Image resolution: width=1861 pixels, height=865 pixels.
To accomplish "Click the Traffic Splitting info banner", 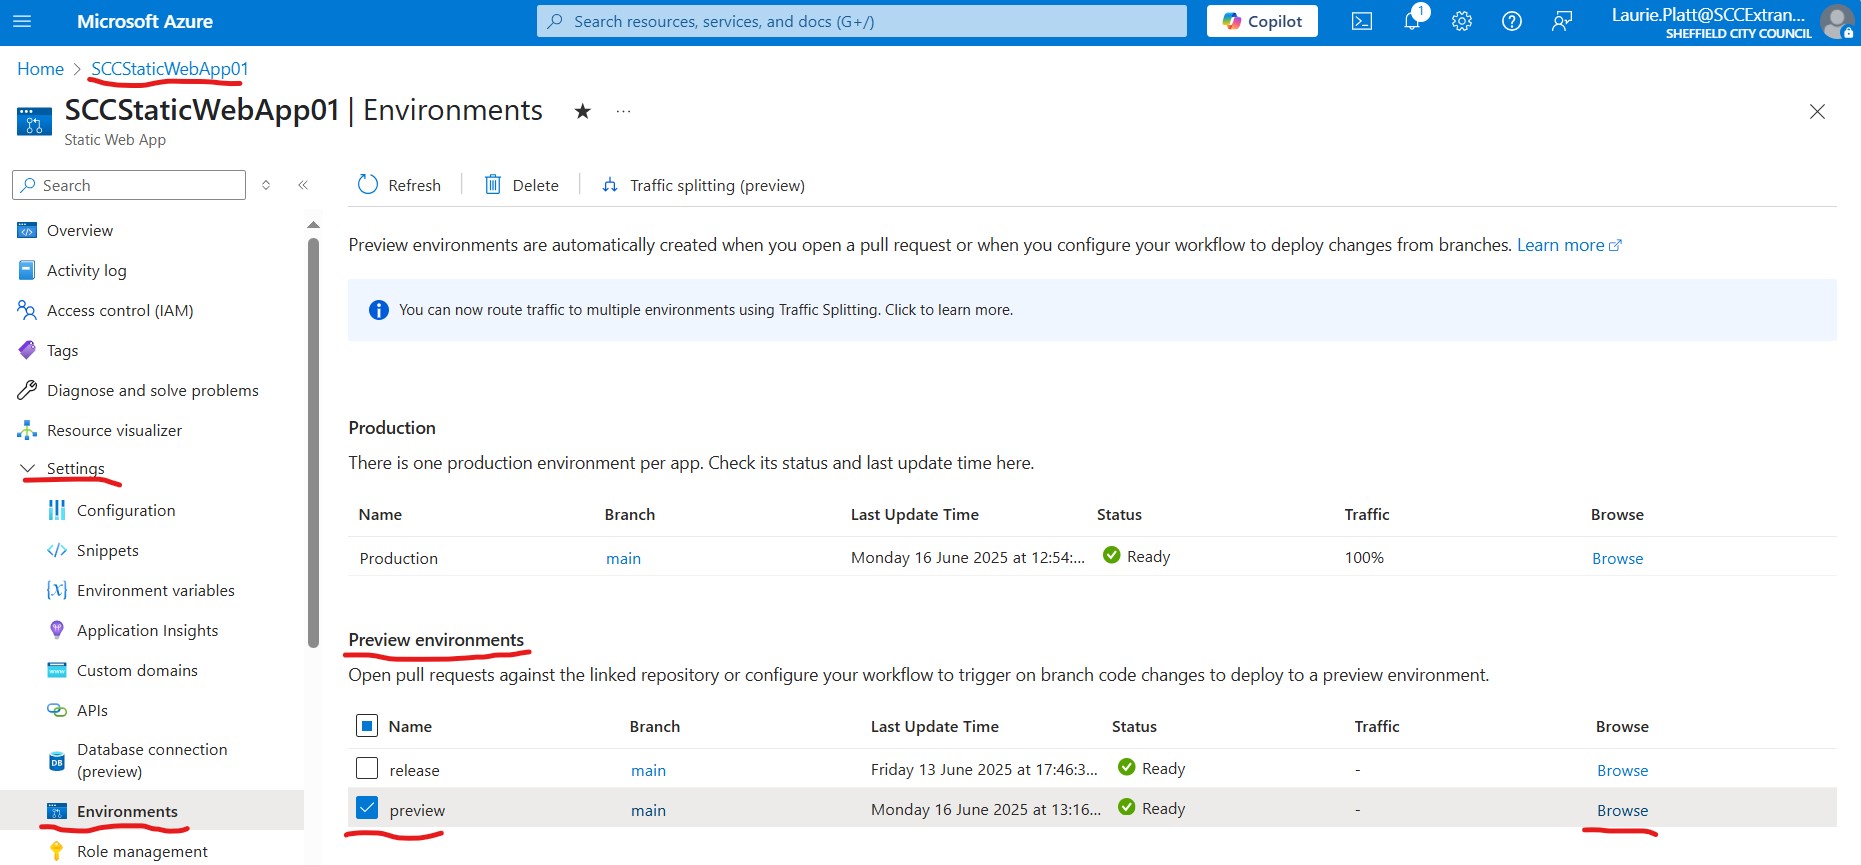I will pyautogui.click(x=1092, y=310).
